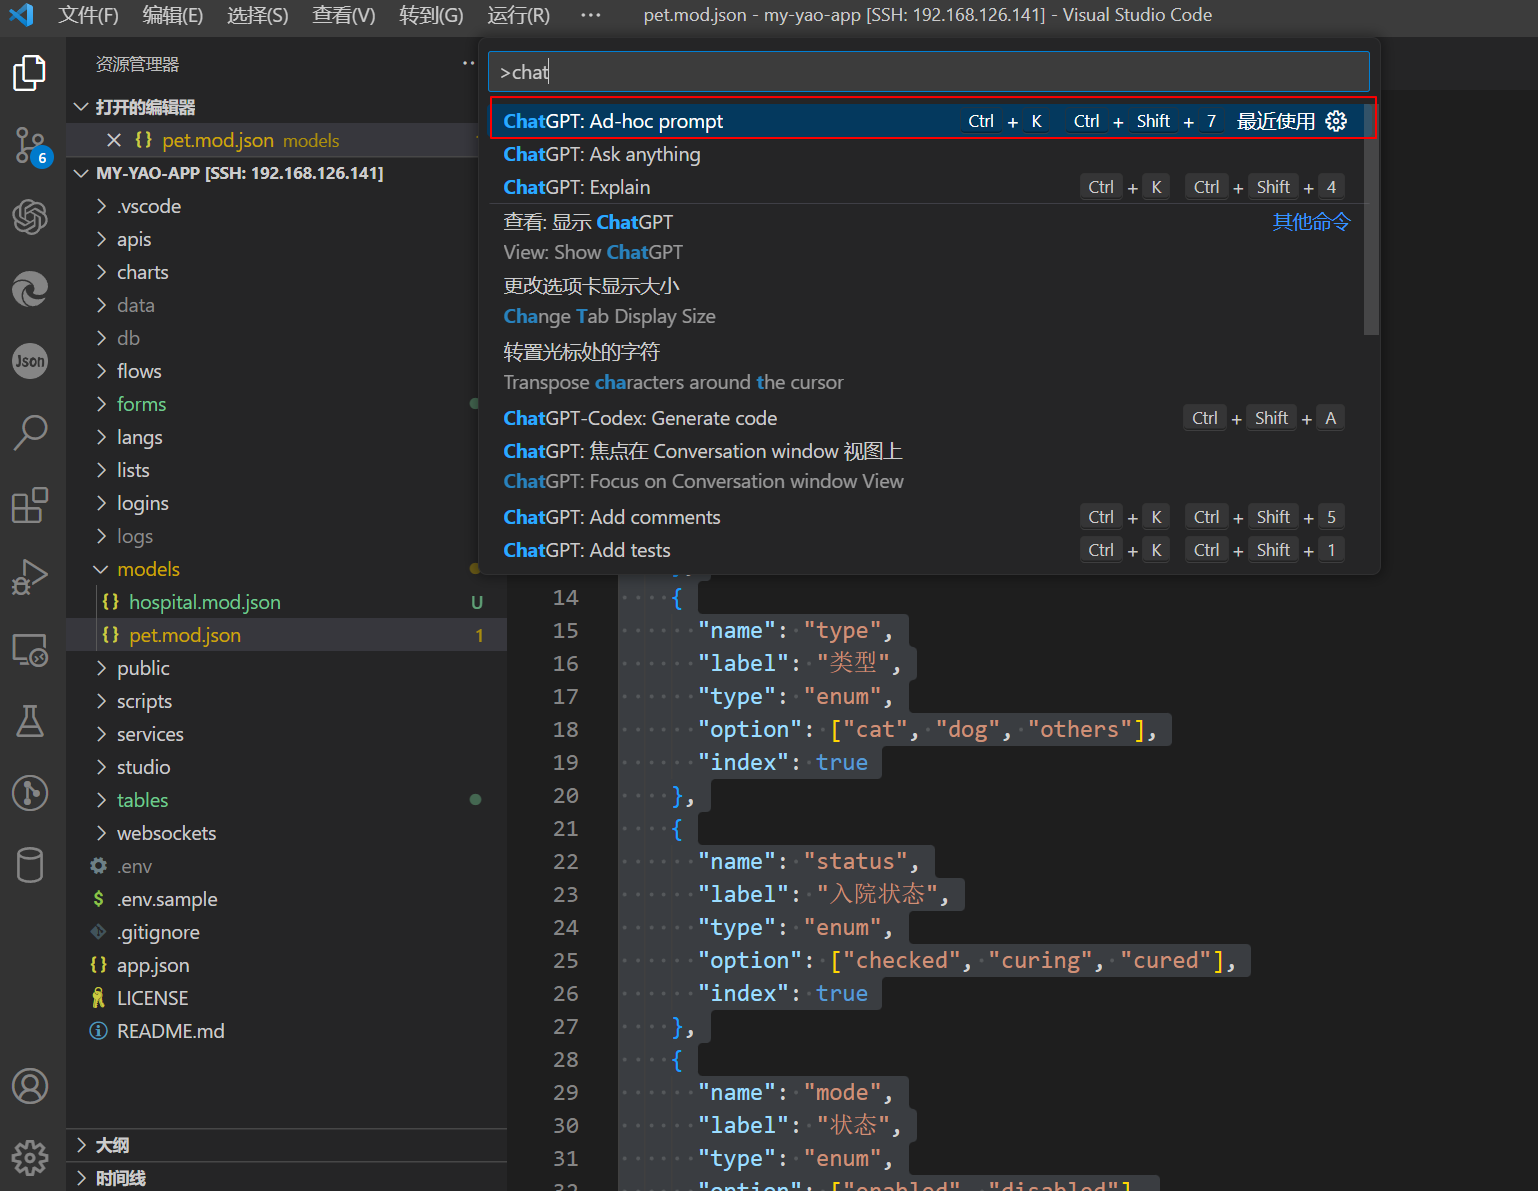1538x1191 pixels.
Task: Open the 文件(F) menu
Action: (88, 15)
